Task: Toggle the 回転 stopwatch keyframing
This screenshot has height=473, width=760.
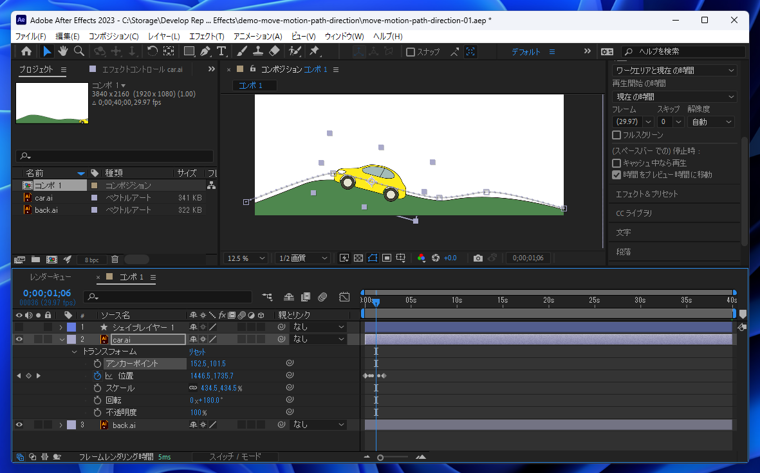Action: click(97, 400)
